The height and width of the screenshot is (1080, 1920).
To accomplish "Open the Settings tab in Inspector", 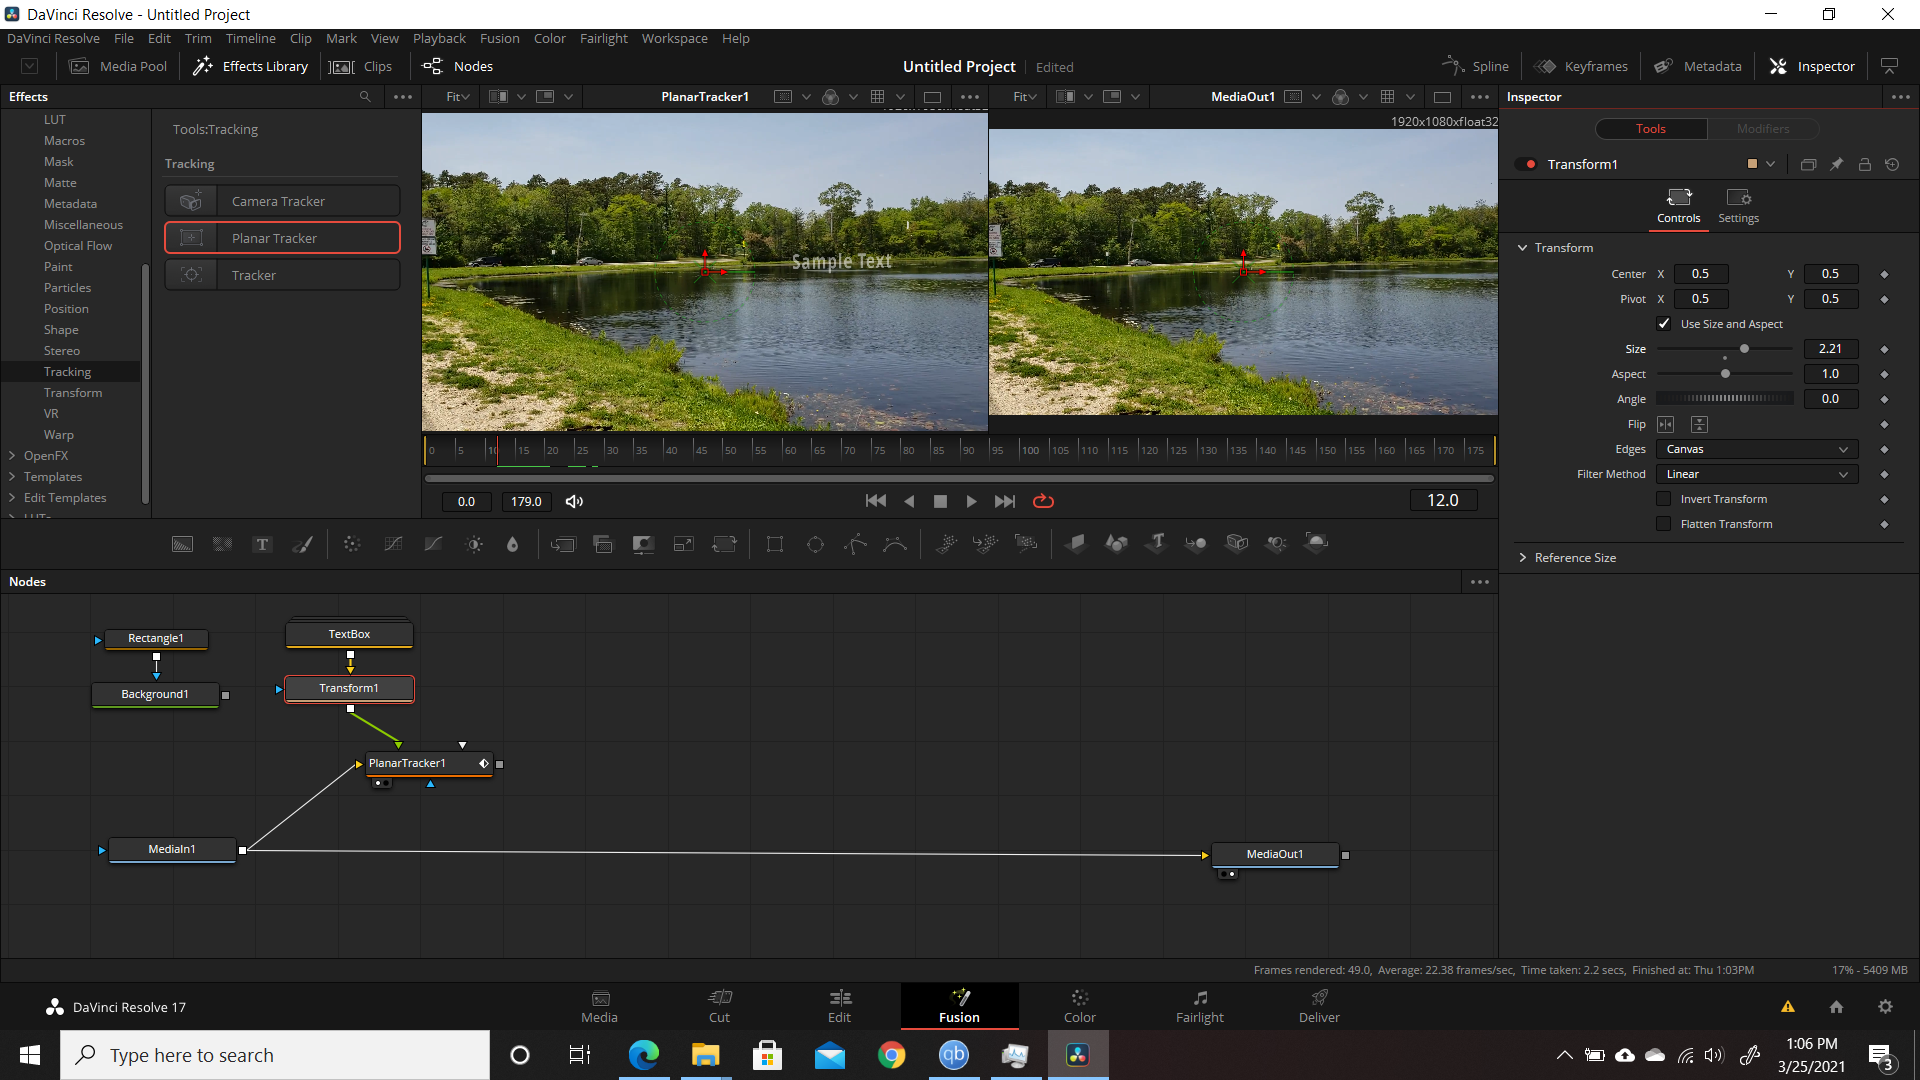I will tap(1738, 206).
